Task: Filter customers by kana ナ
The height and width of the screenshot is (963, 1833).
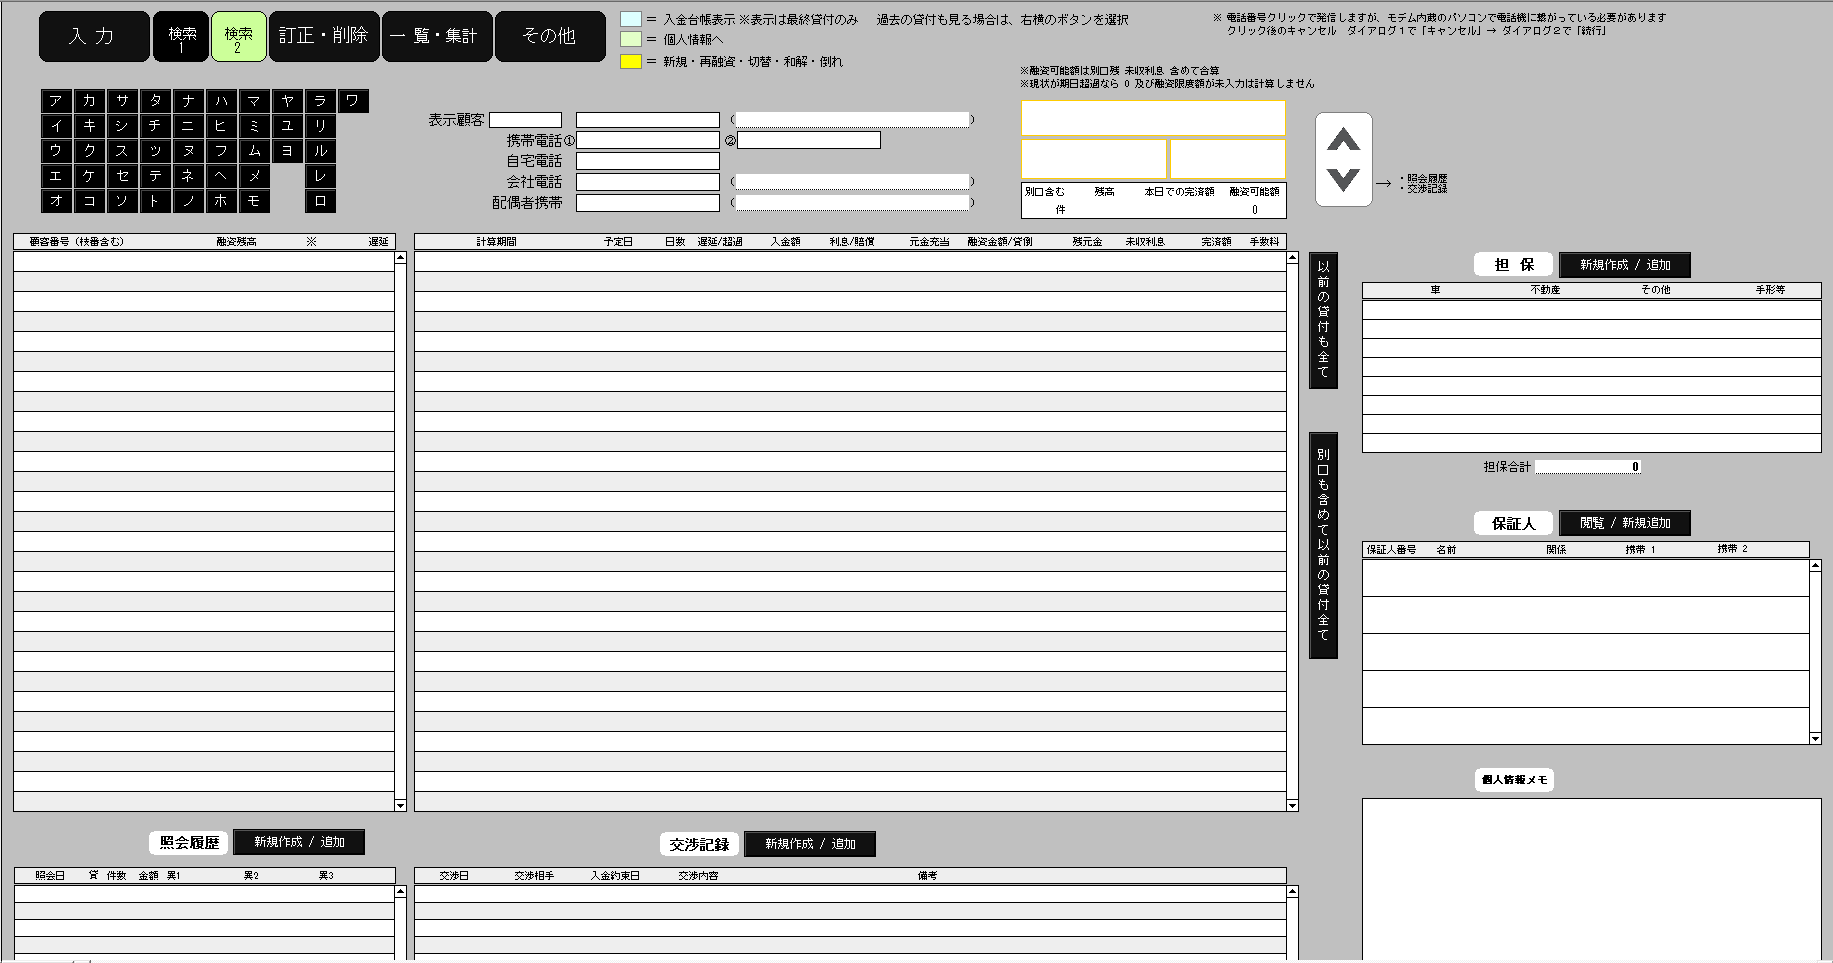Action: (188, 101)
